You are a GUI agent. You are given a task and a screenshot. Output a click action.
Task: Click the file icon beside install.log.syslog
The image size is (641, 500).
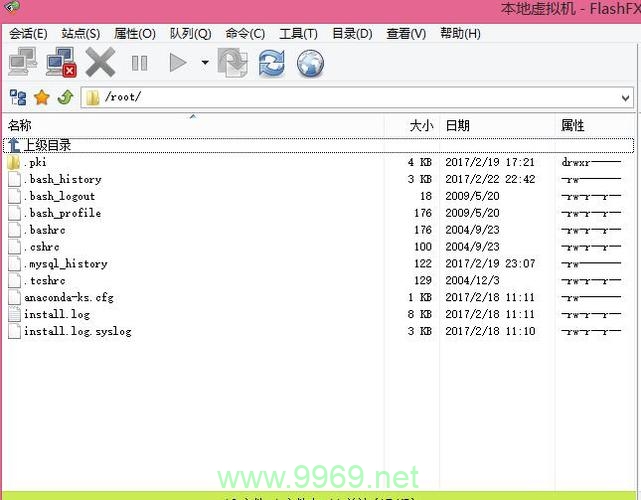point(14,331)
